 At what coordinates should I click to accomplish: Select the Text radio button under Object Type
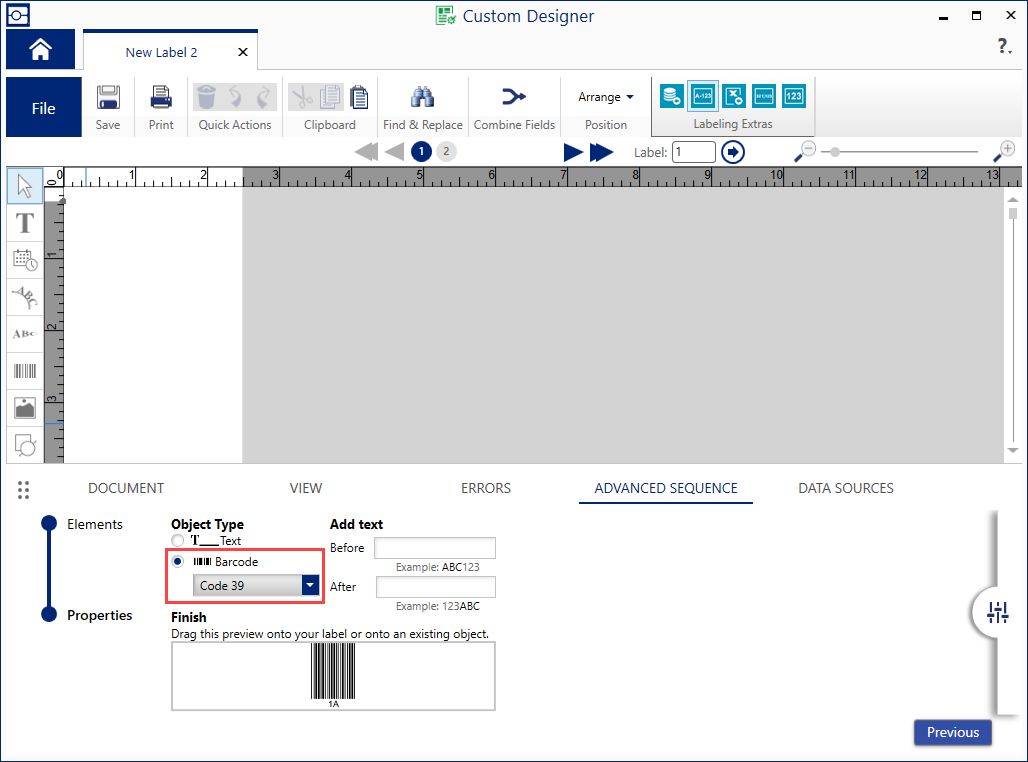click(177, 540)
